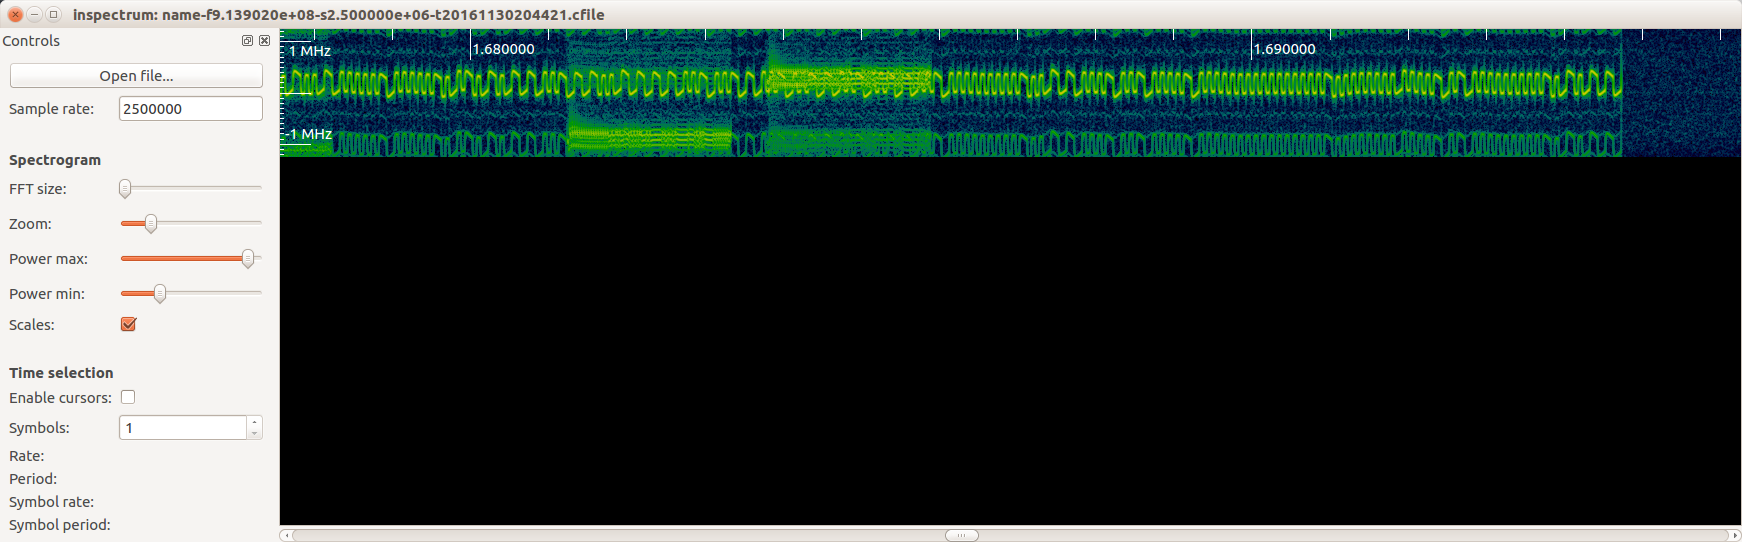This screenshot has height=542, width=1742.
Task: Click the 1 MHz frequency scale label
Action: tap(310, 51)
